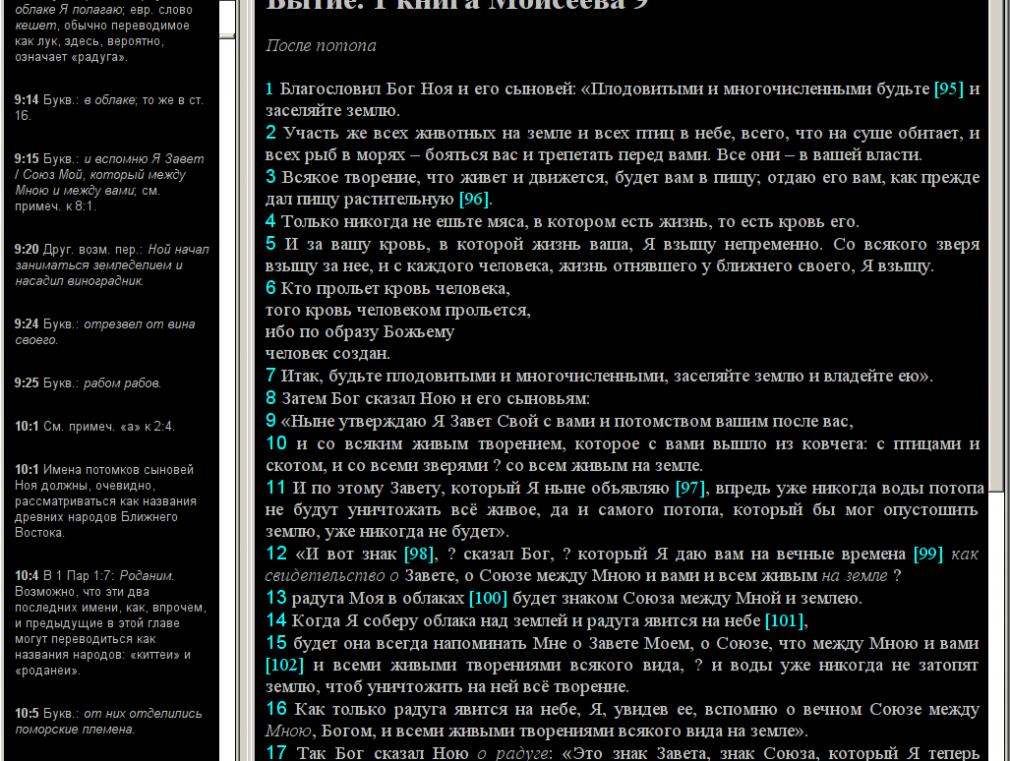Image resolution: width=1010 pixels, height=761 pixels.
Task: Click footnote 10:1 about Имена потомков сыновей Ноя
Action: (x=106, y=501)
